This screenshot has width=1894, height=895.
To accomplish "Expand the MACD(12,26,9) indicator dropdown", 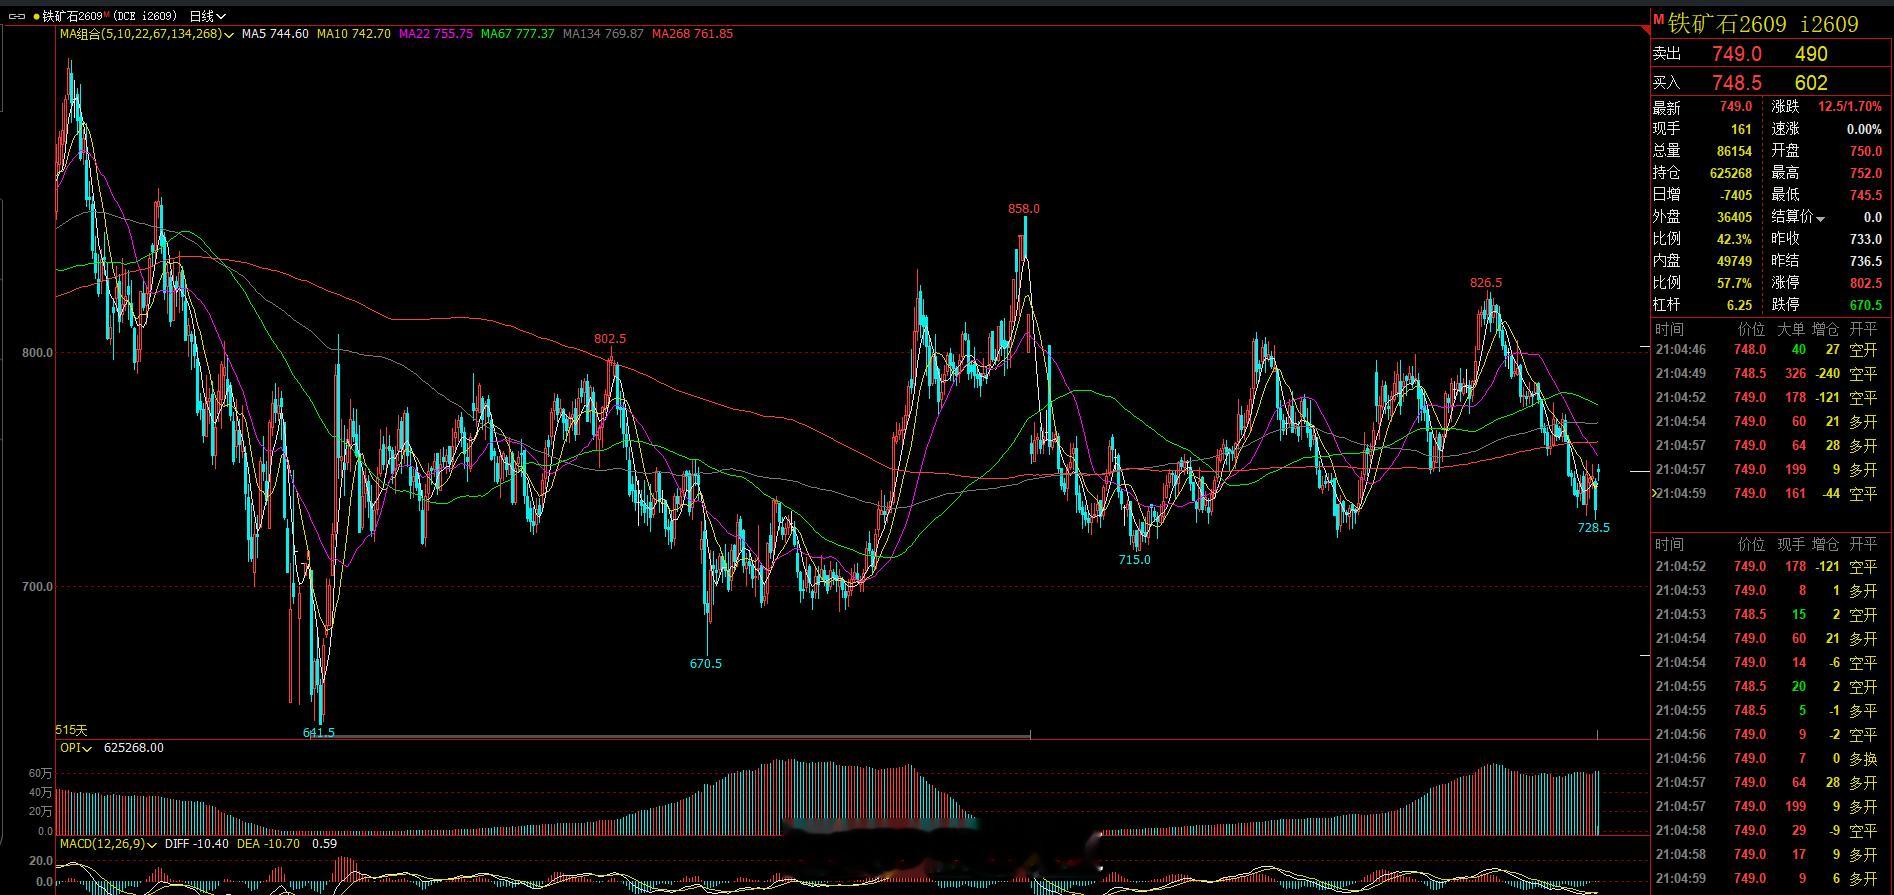I will 152,844.
